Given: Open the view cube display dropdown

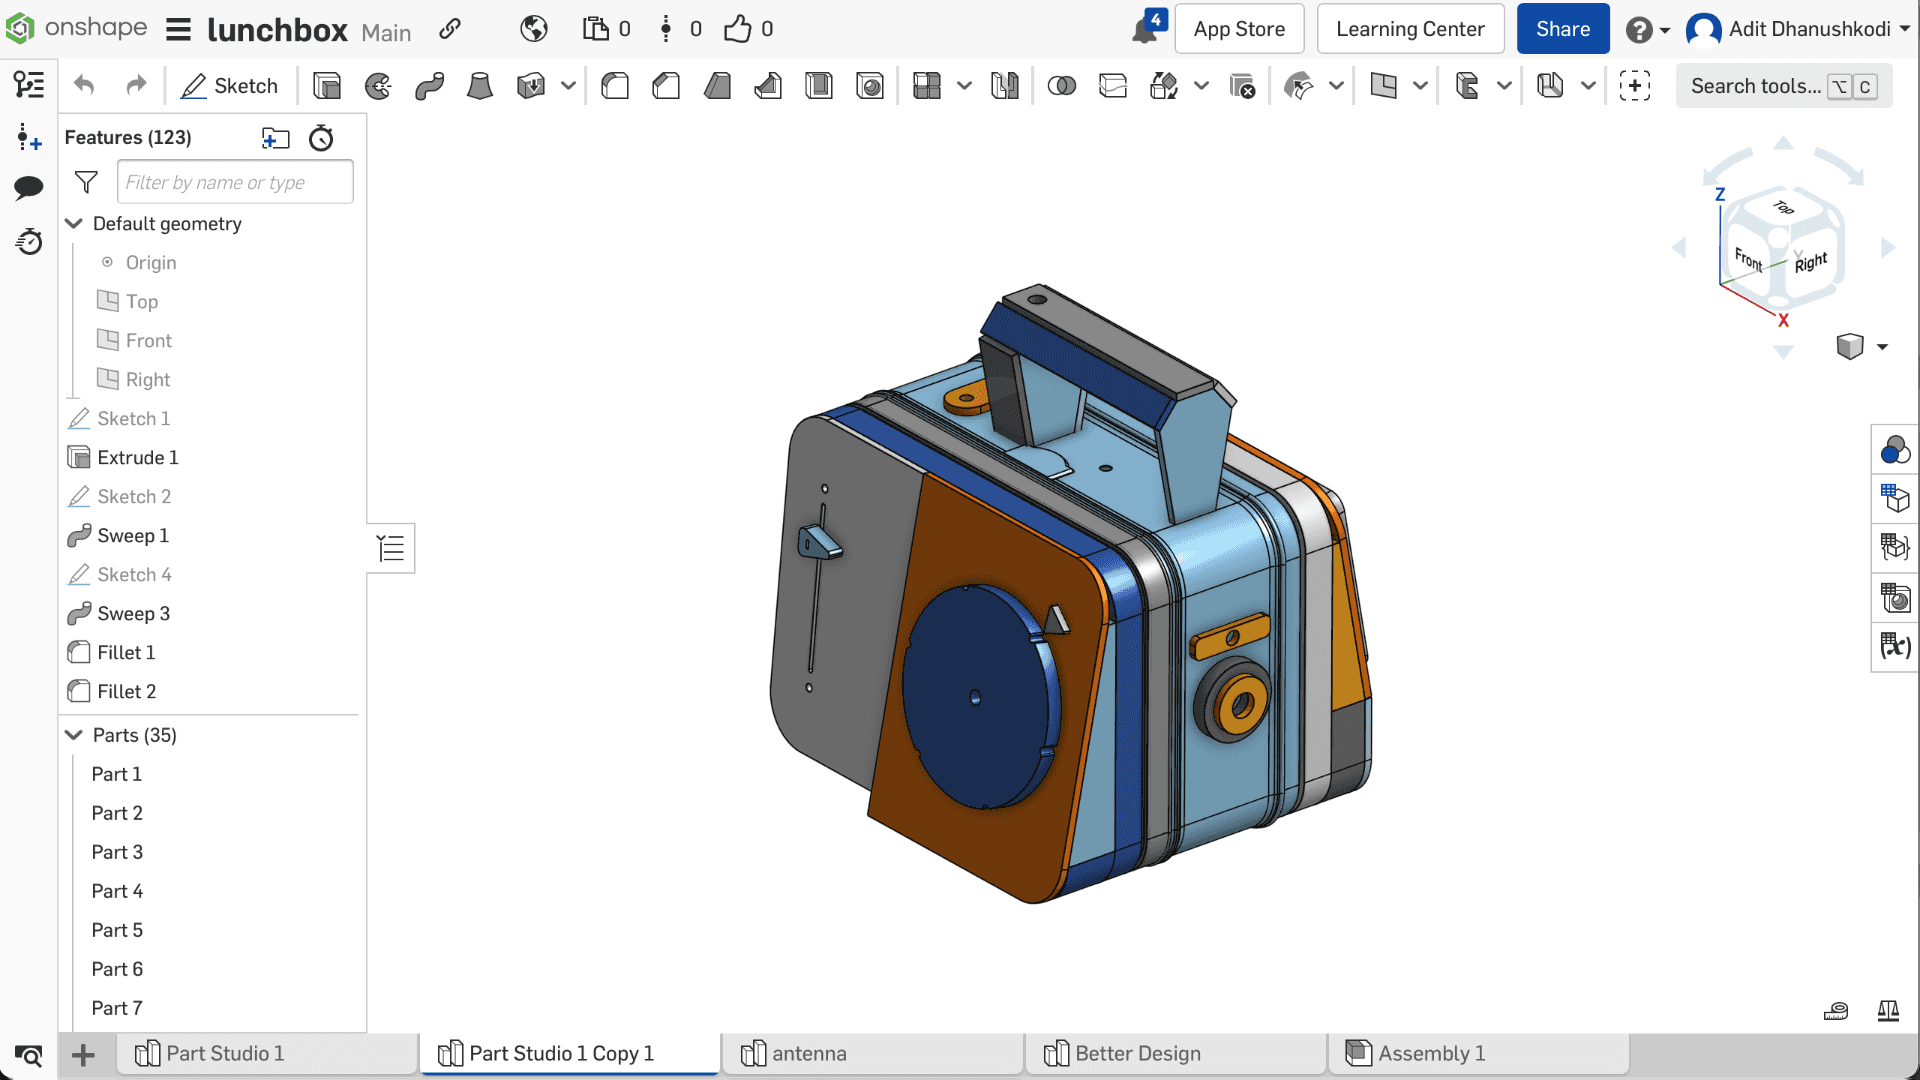Looking at the screenshot, I should coord(1882,347).
